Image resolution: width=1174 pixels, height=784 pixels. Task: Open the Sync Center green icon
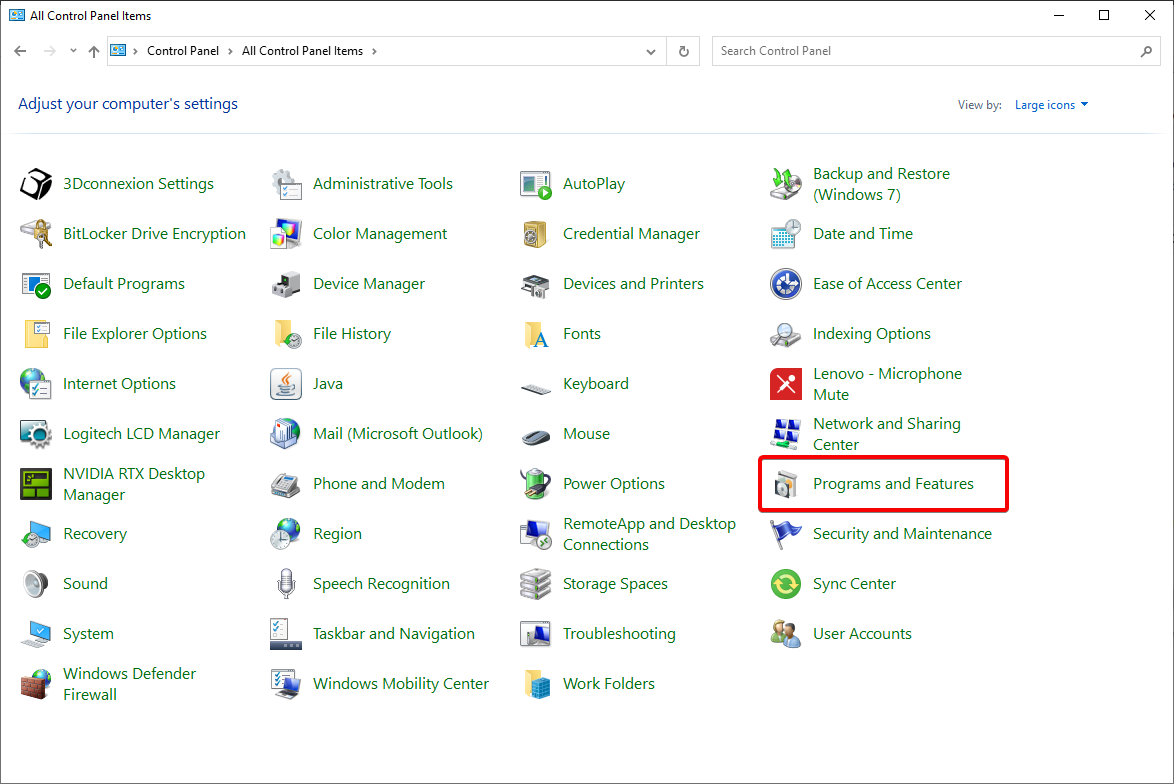pos(786,584)
